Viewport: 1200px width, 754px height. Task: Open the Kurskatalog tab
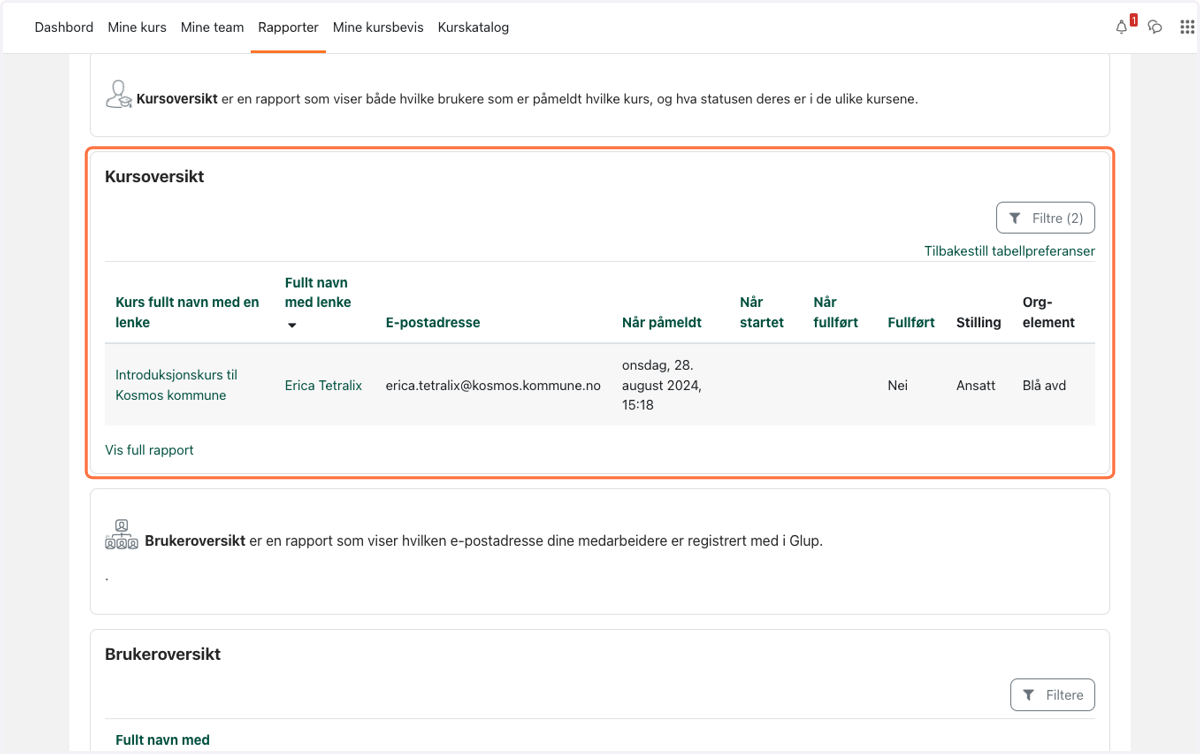coord(473,27)
